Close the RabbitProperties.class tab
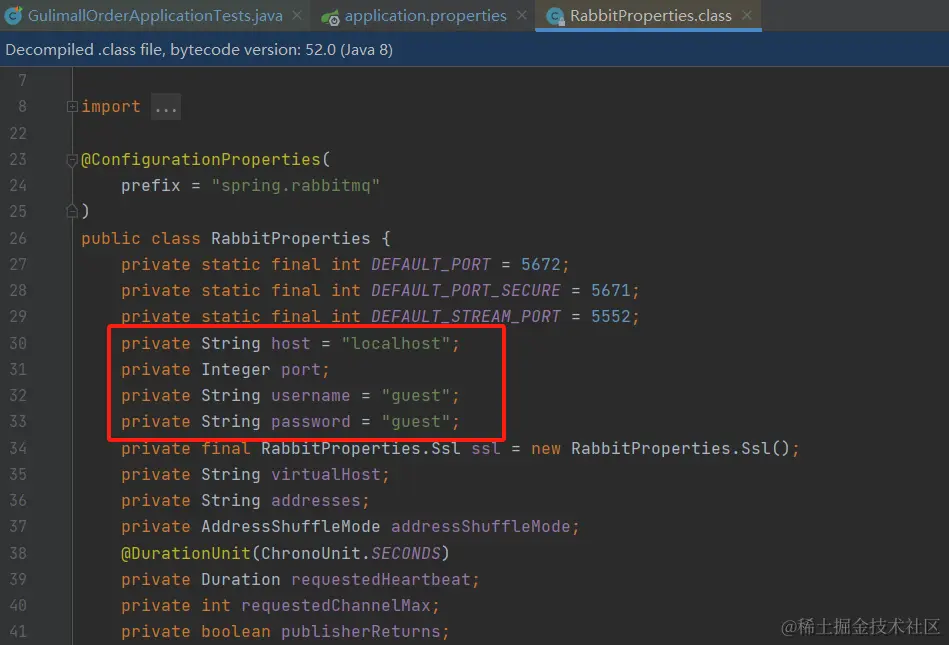Viewport: 949px width, 645px height. [x=746, y=15]
